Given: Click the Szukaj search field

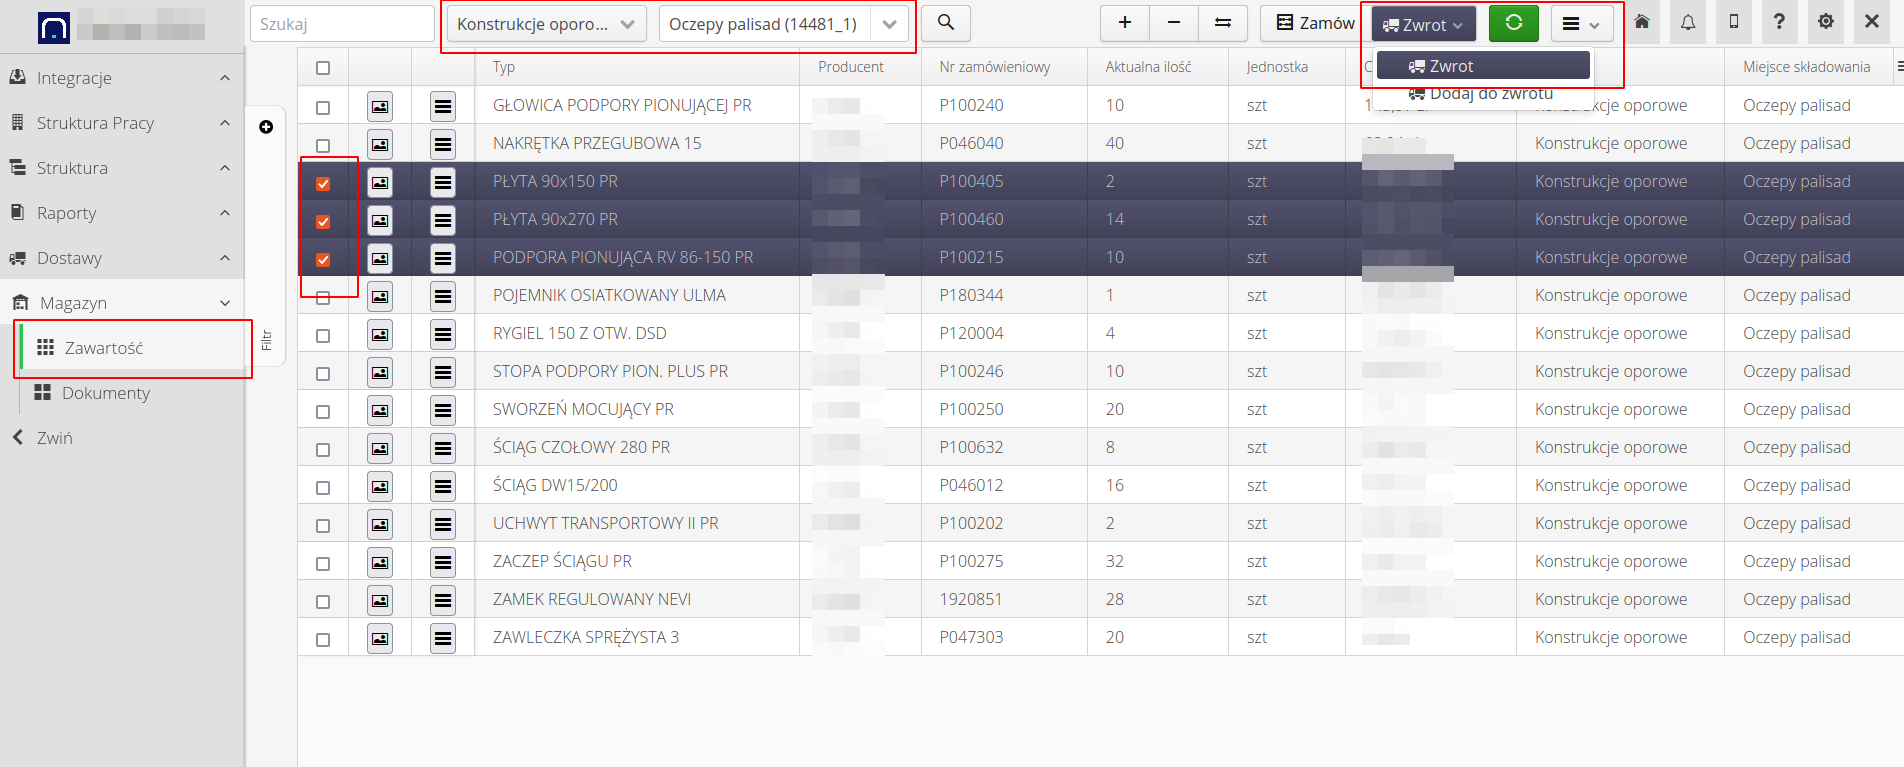Looking at the screenshot, I should 341,24.
